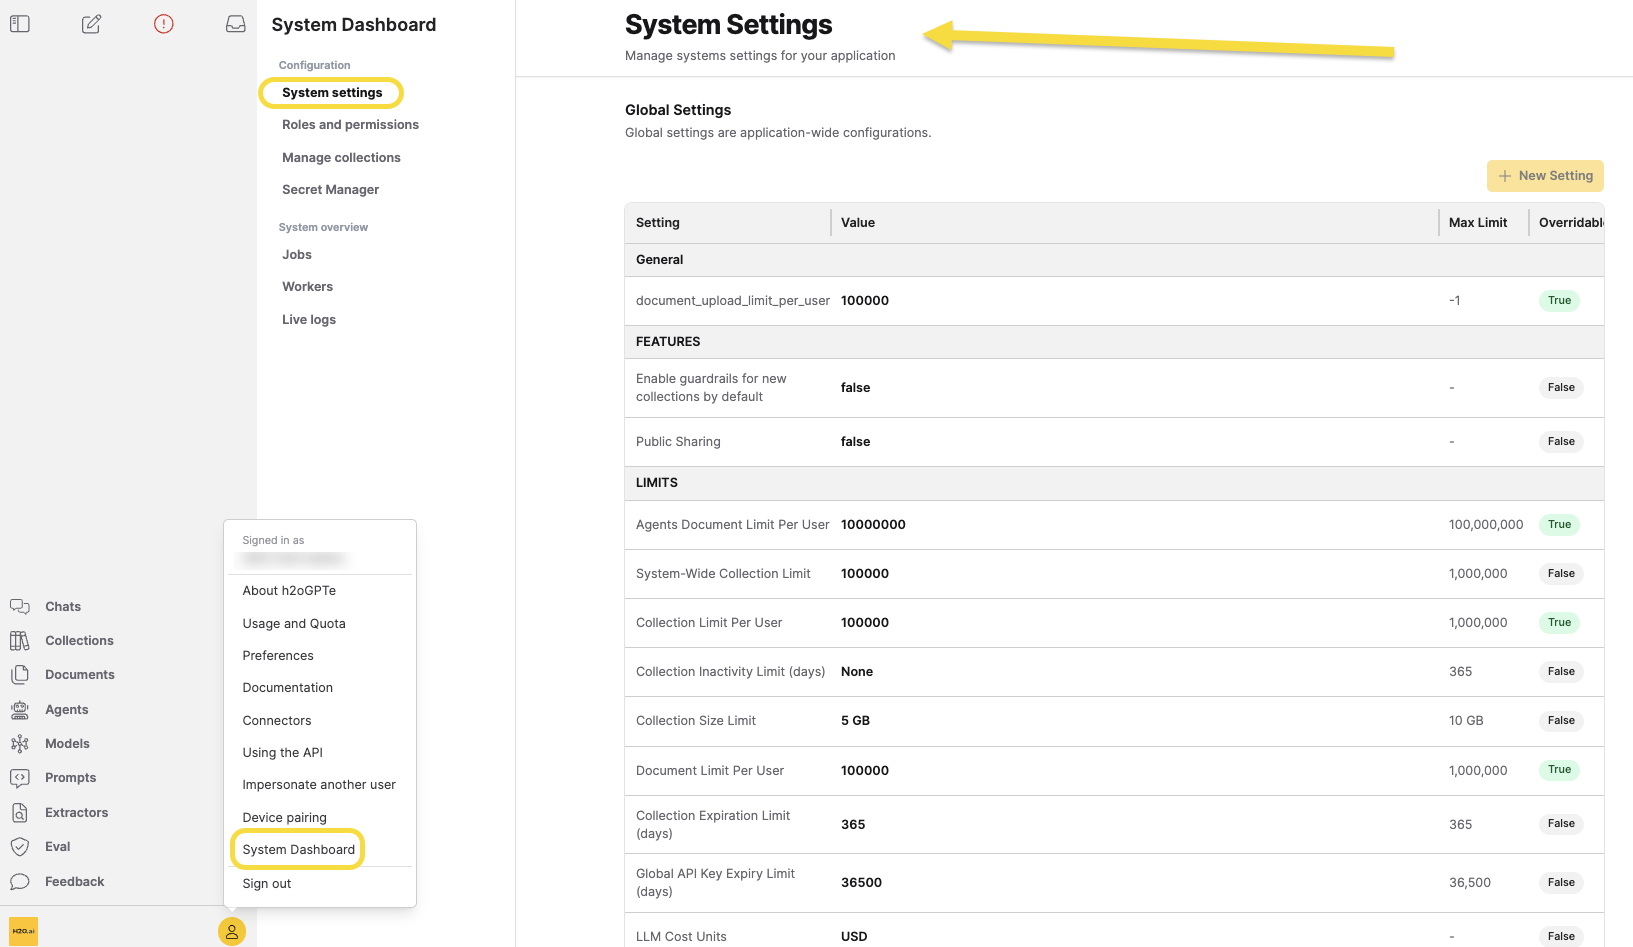1633x947 pixels.
Task: Collapse the LIMITS section header
Action: [x=657, y=483]
